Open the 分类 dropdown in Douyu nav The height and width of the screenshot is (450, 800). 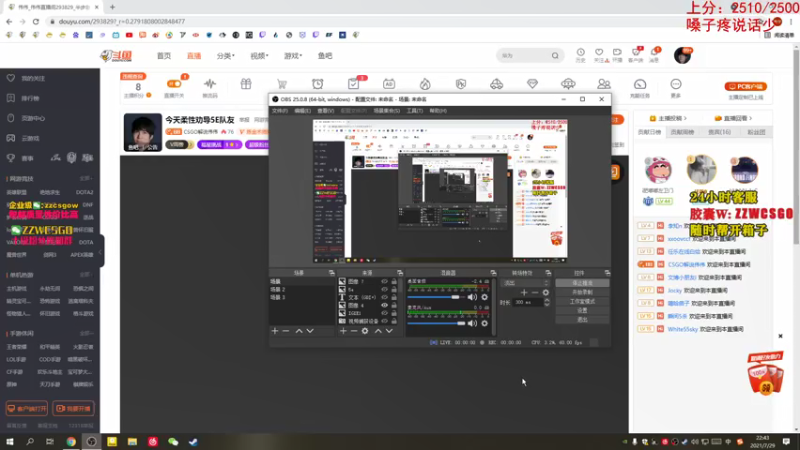click(226, 56)
